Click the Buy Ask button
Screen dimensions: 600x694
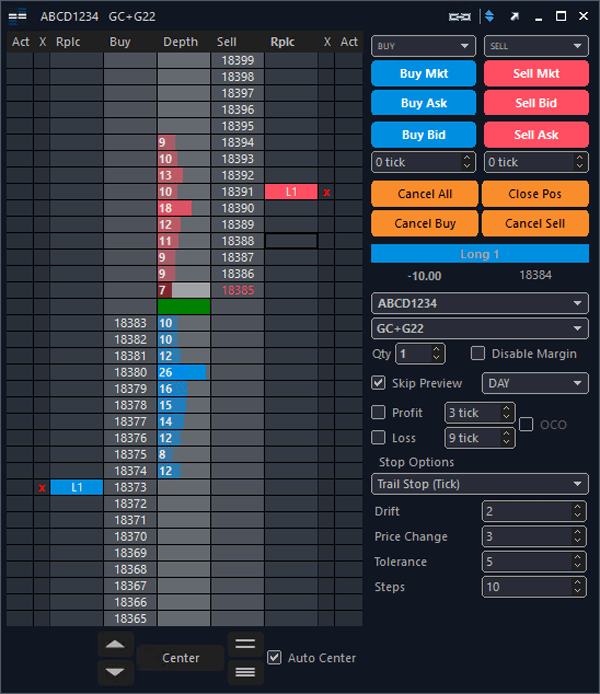[423, 103]
